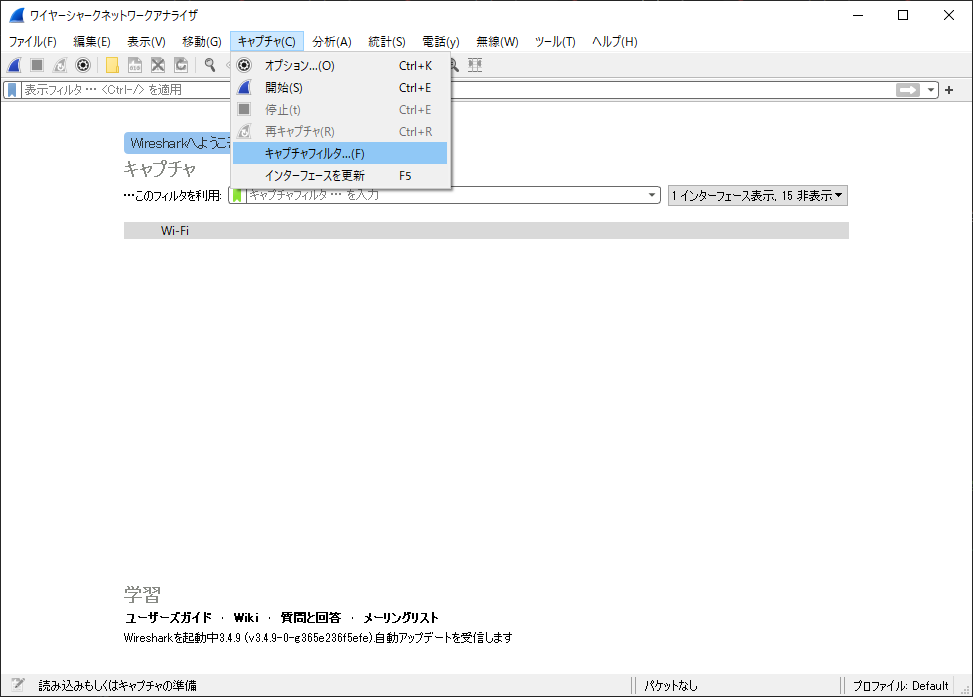Click the パケットなし status bar text
This screenshot has height=697, width=973.
[670, 685]
